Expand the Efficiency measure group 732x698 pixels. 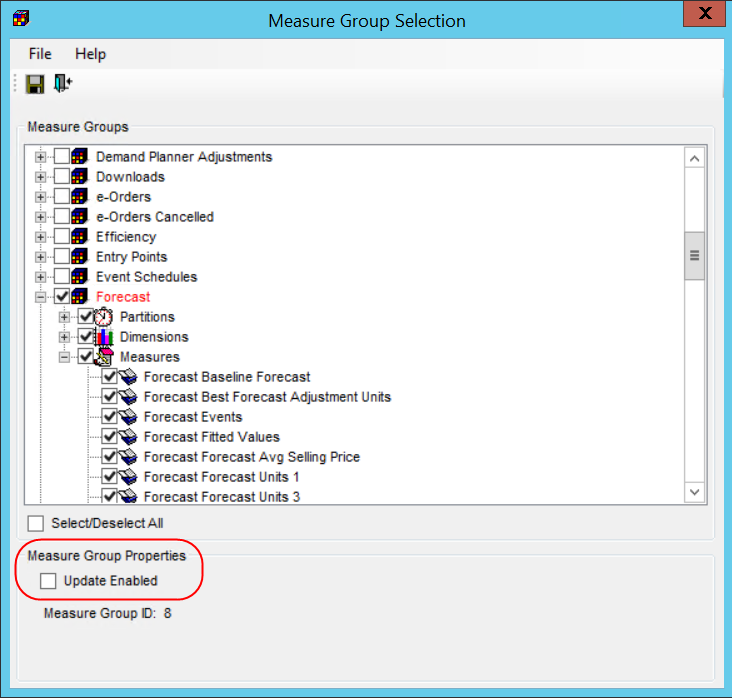pos(41,237)
